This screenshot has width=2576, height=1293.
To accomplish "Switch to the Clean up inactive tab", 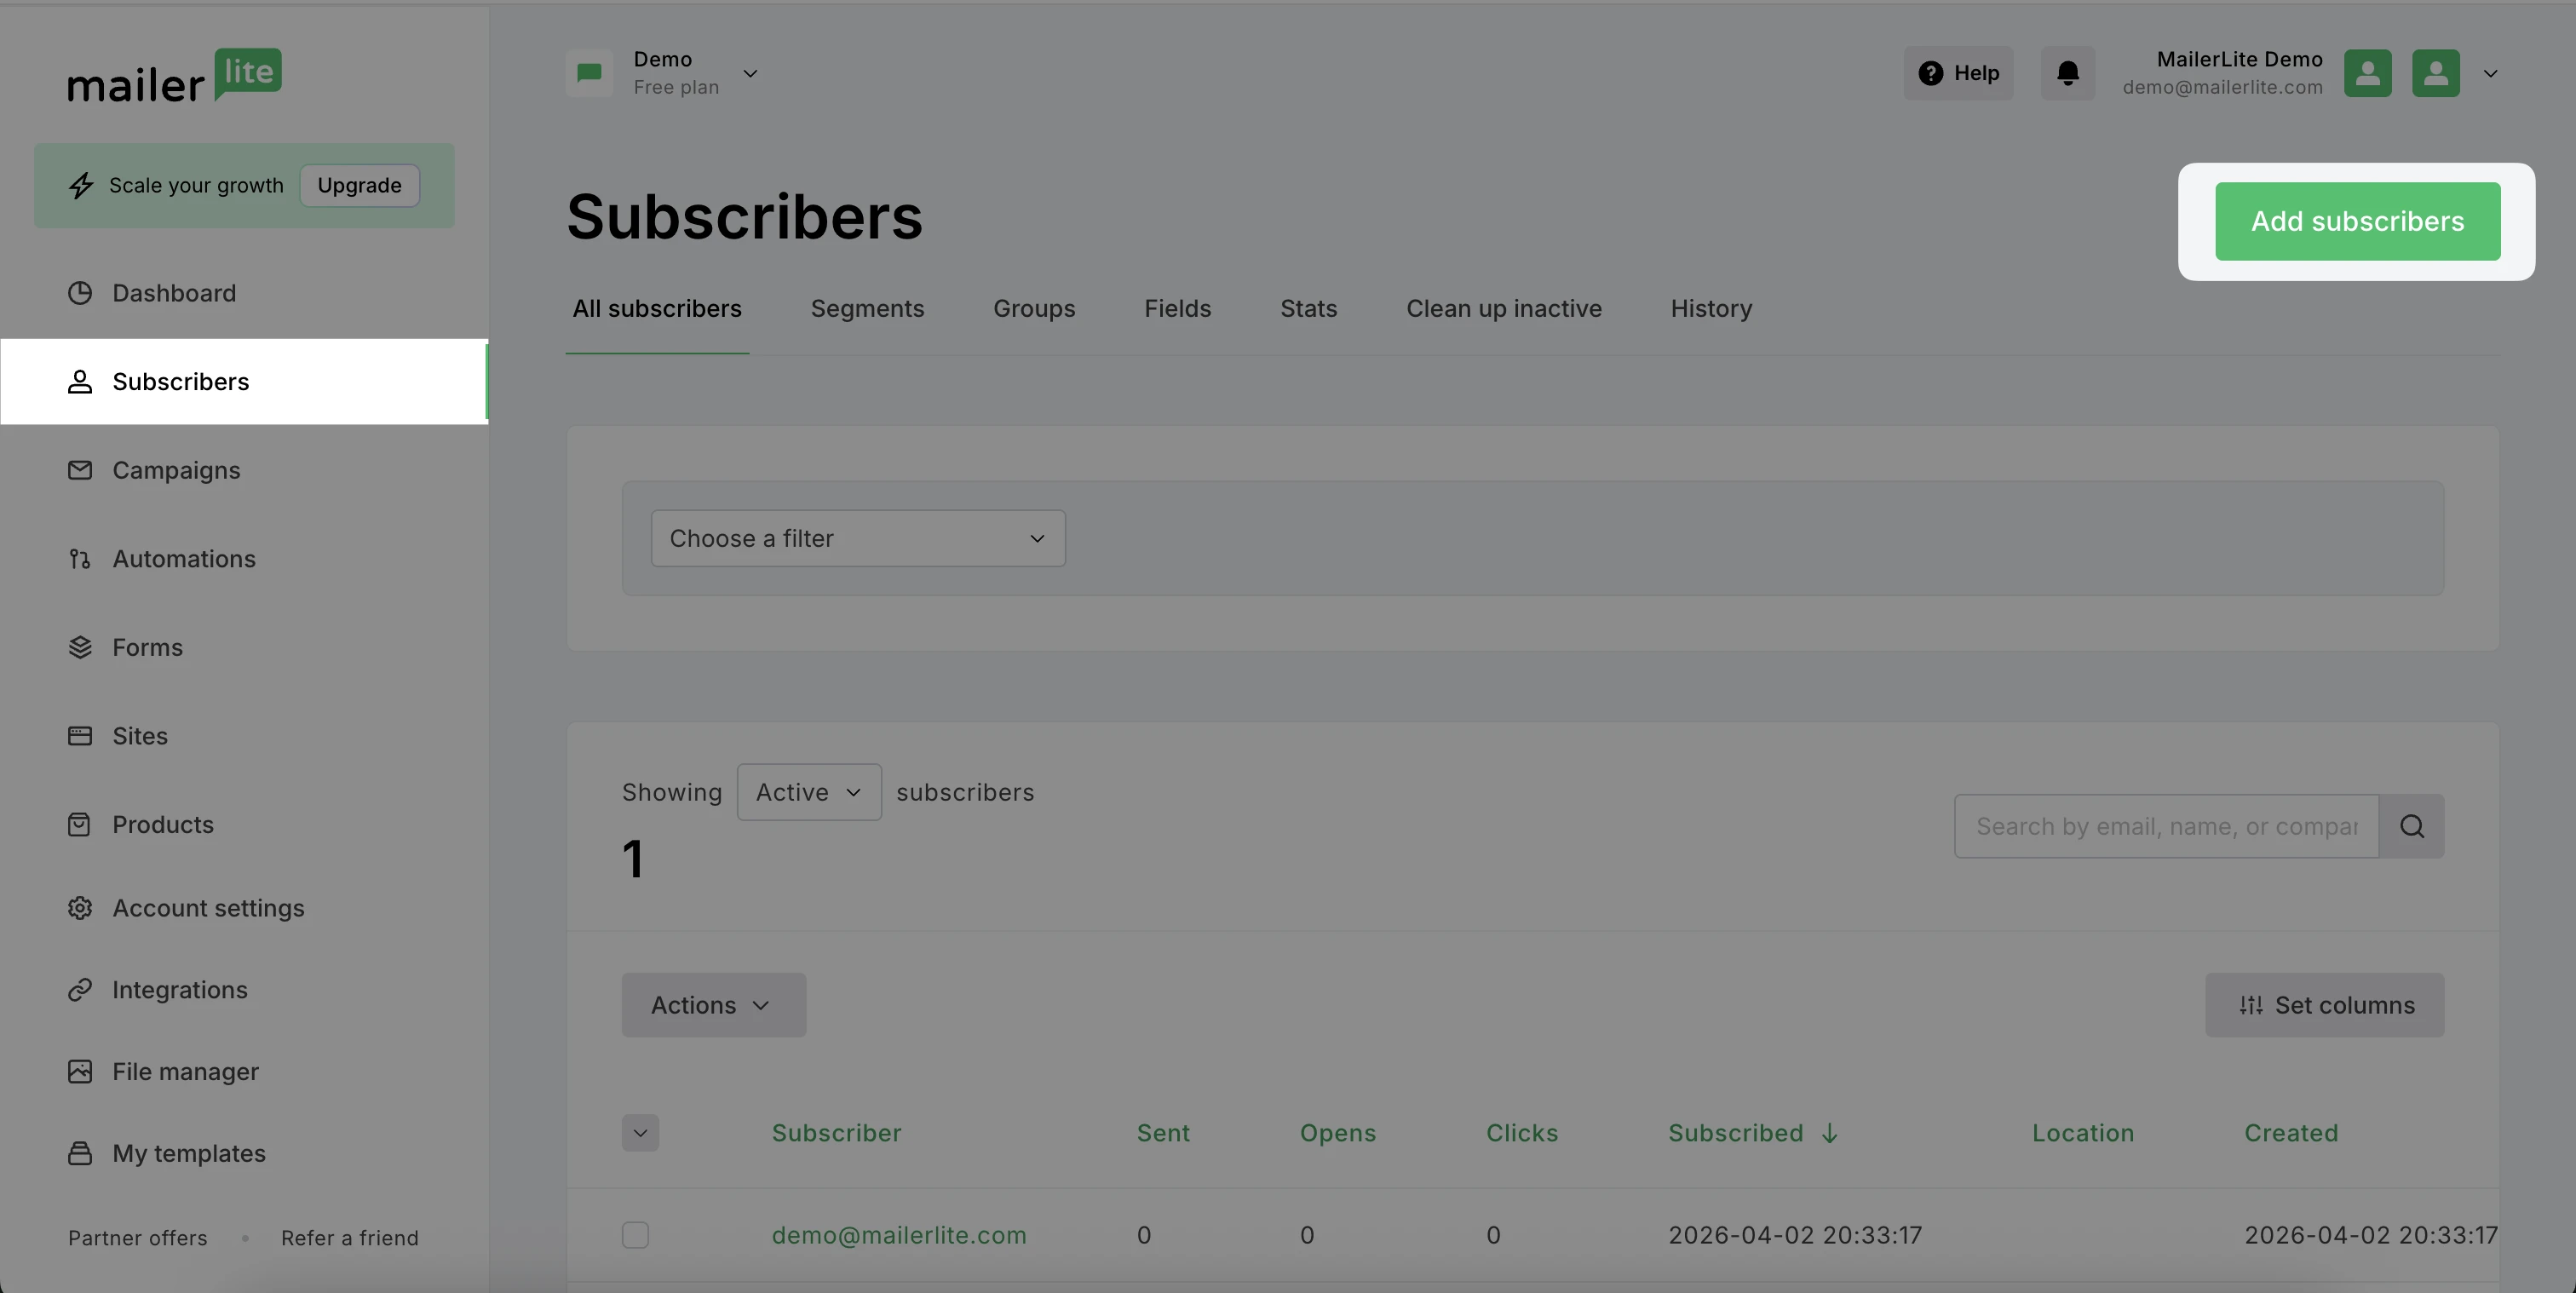I will click(x=1504, y=309).
